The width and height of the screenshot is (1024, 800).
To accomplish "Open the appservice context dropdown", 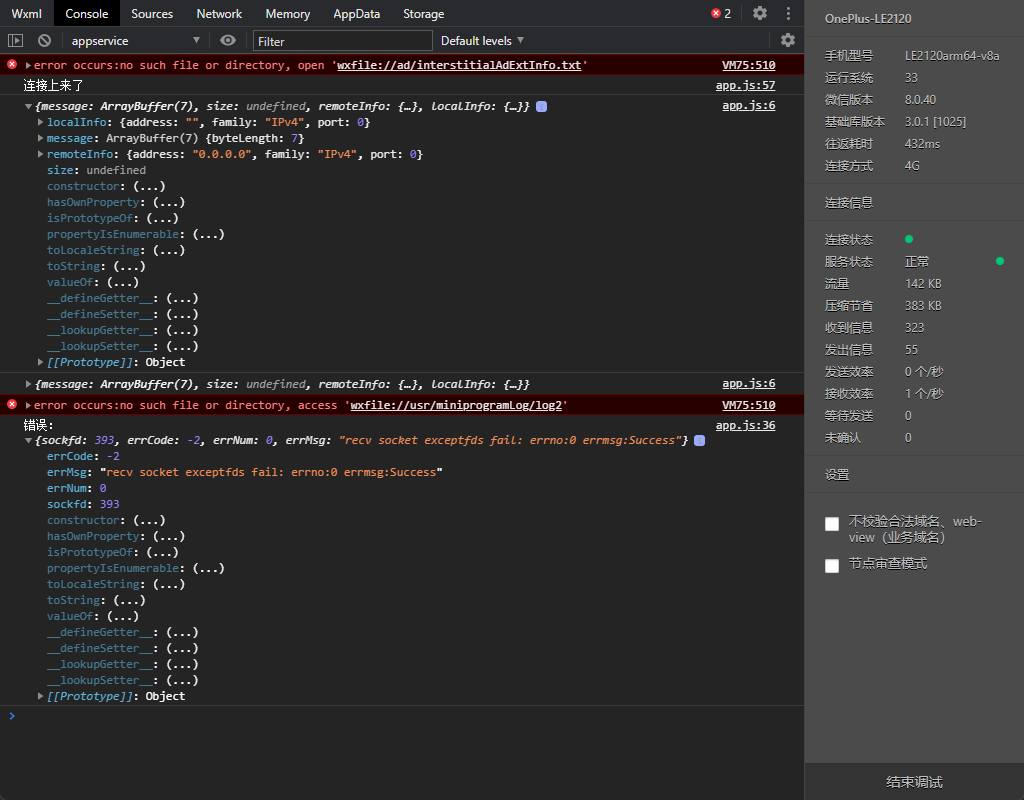I will coord(135,40).
